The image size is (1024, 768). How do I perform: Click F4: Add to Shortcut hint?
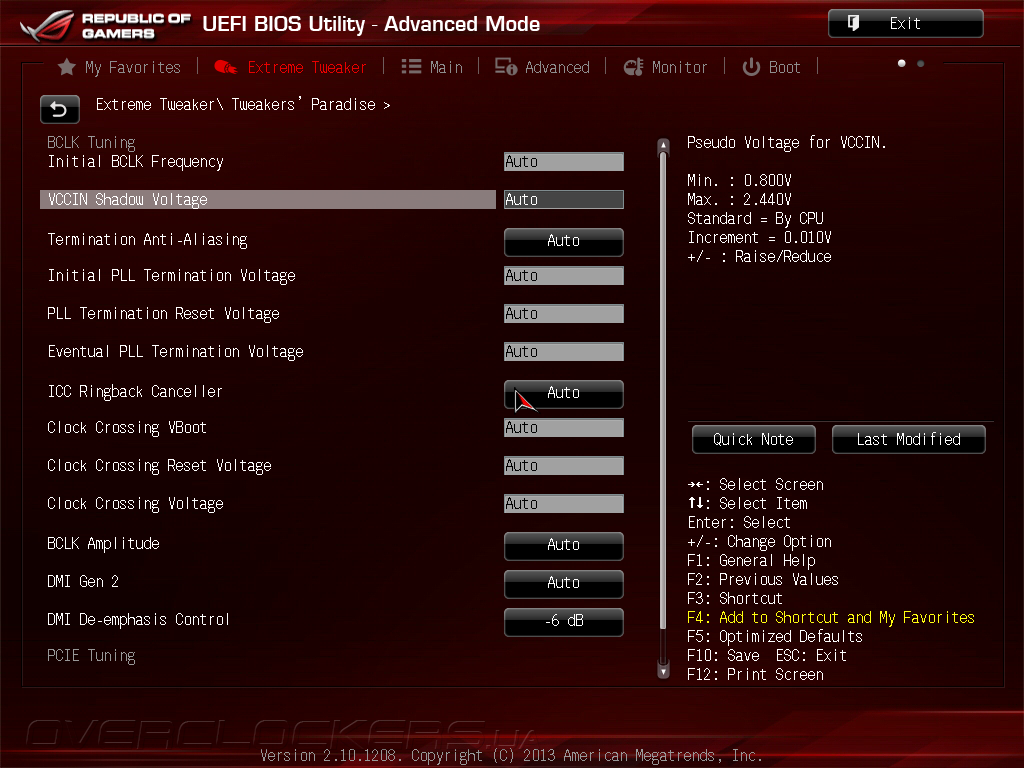pyautogui.click(x=831, y=618)
